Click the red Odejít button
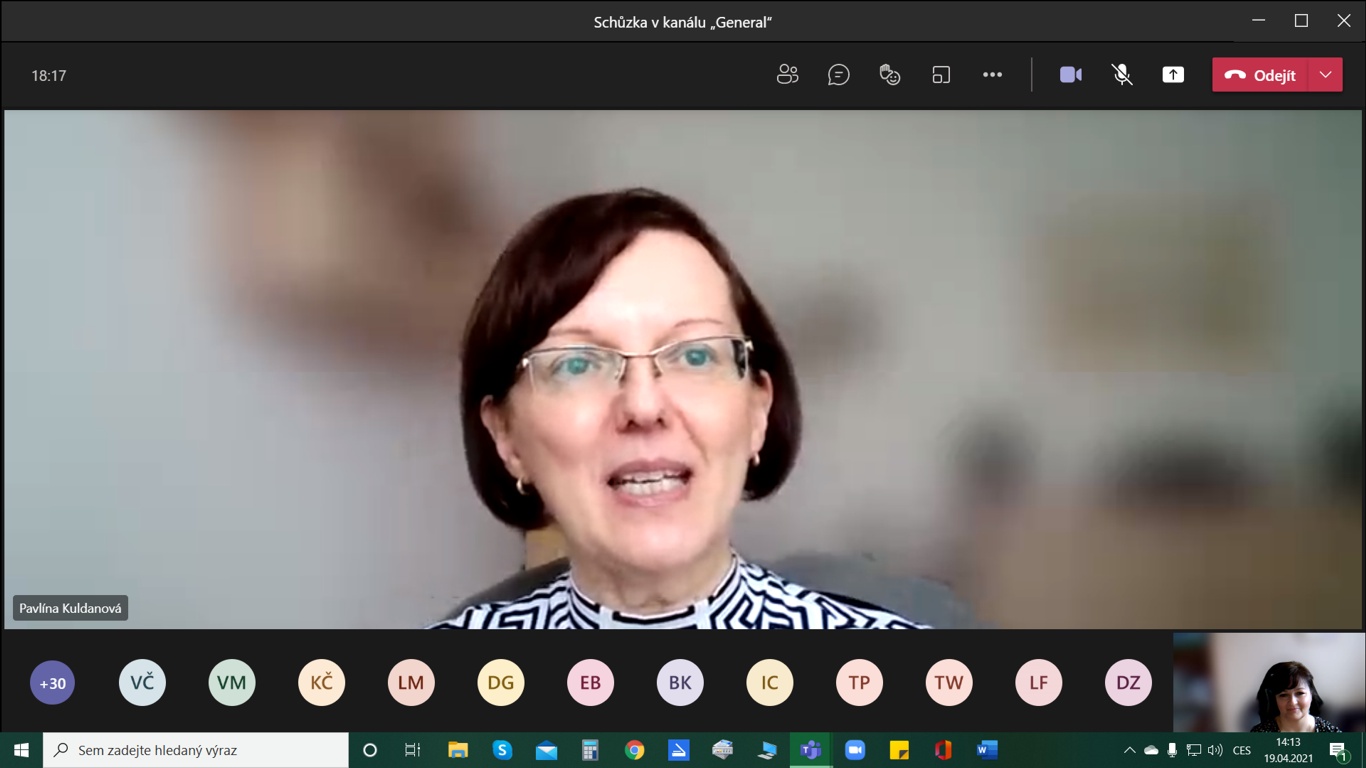This screenshot has height=768, width=1366. coord(1260,75)
